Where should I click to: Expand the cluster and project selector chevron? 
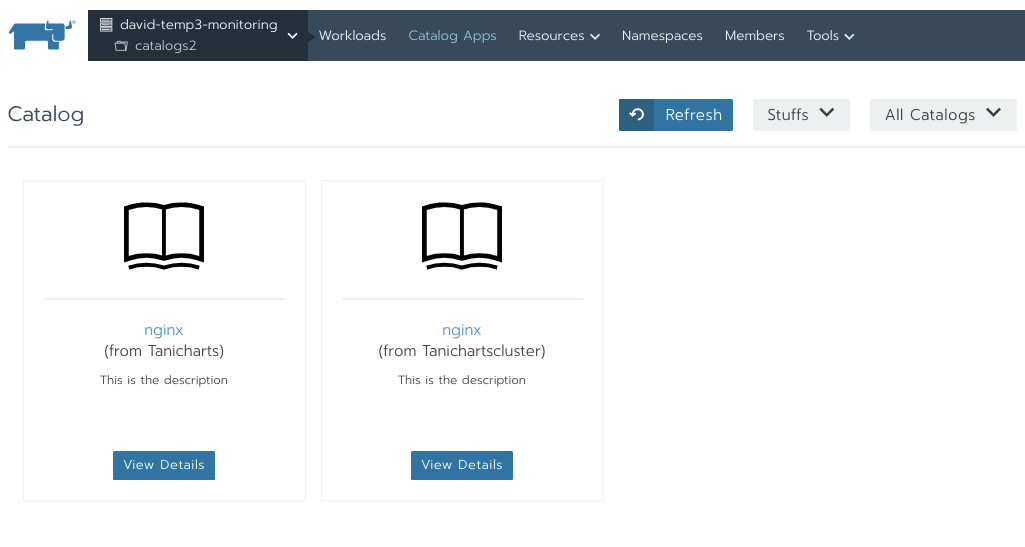(x=292, y=36)
